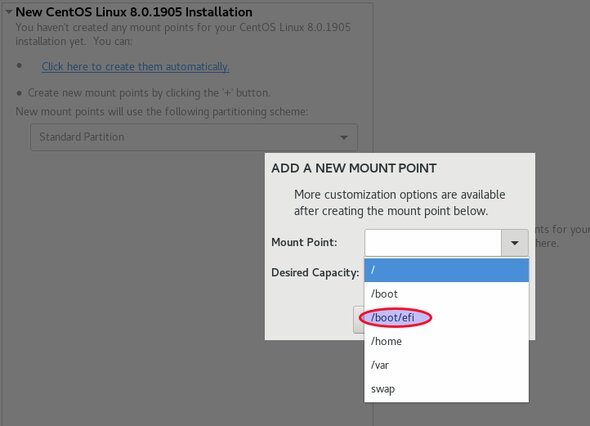
Task: Click the Create new mount points bullet text
Action: [x=149, y=93]
